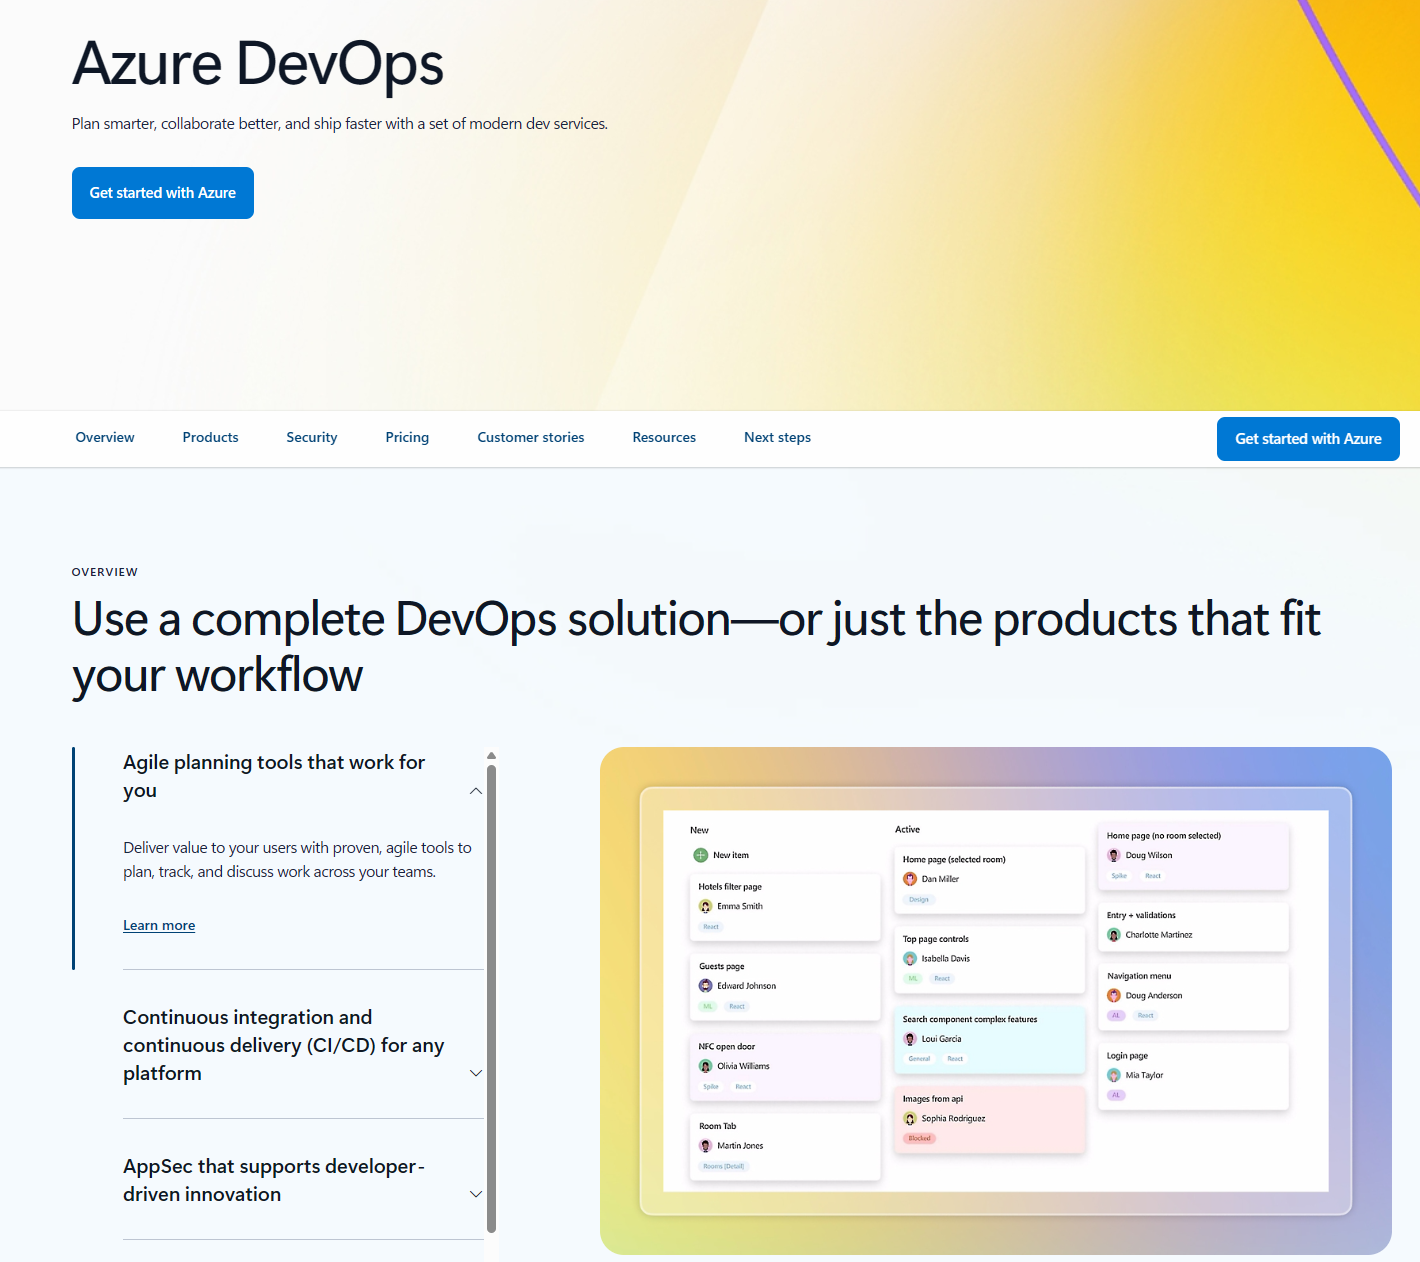Click Edward Johnson's avatar on Guests page card
Screen dimensions: 1420x1262
[x=705, y=986]
